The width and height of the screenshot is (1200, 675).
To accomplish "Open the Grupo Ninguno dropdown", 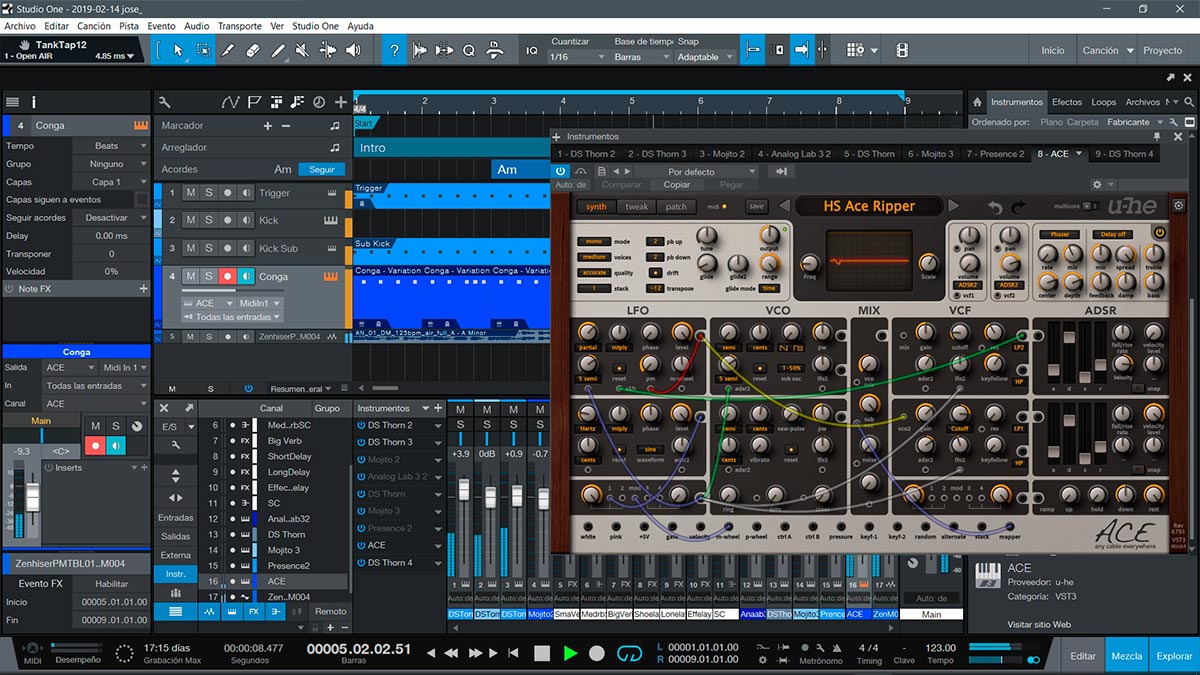I will (110, 164).
